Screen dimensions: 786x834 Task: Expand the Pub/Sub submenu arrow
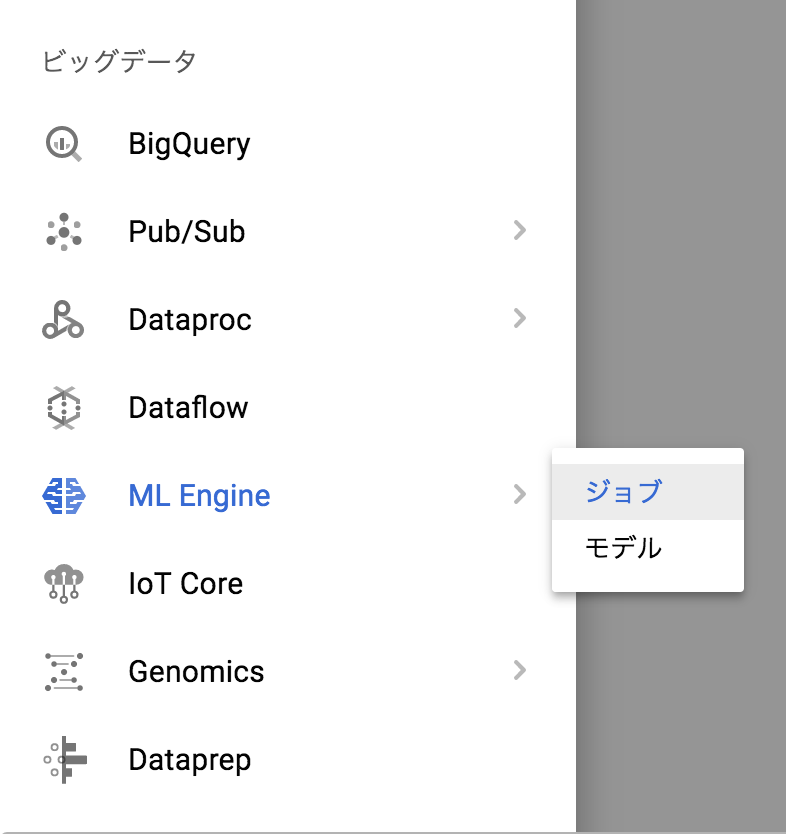coord(519,231)
